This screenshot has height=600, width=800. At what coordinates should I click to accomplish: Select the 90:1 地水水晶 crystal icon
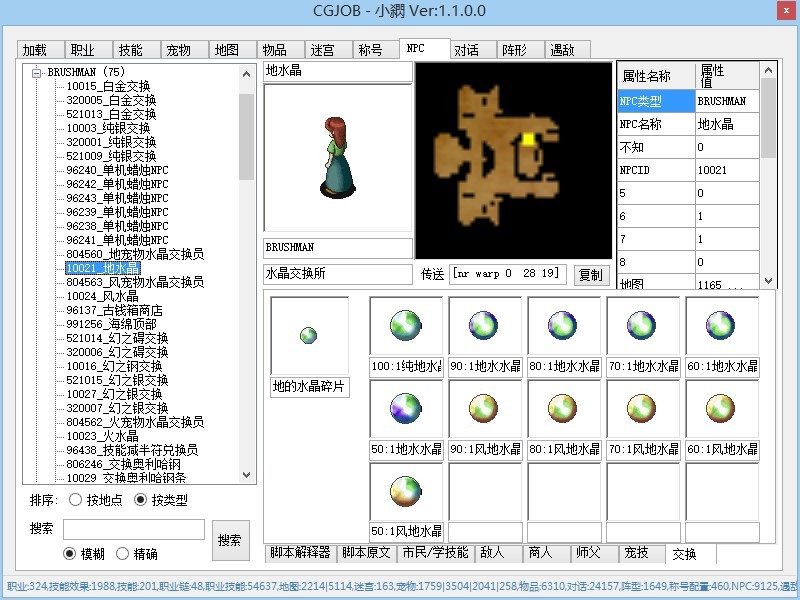click(x=484, y=326)
